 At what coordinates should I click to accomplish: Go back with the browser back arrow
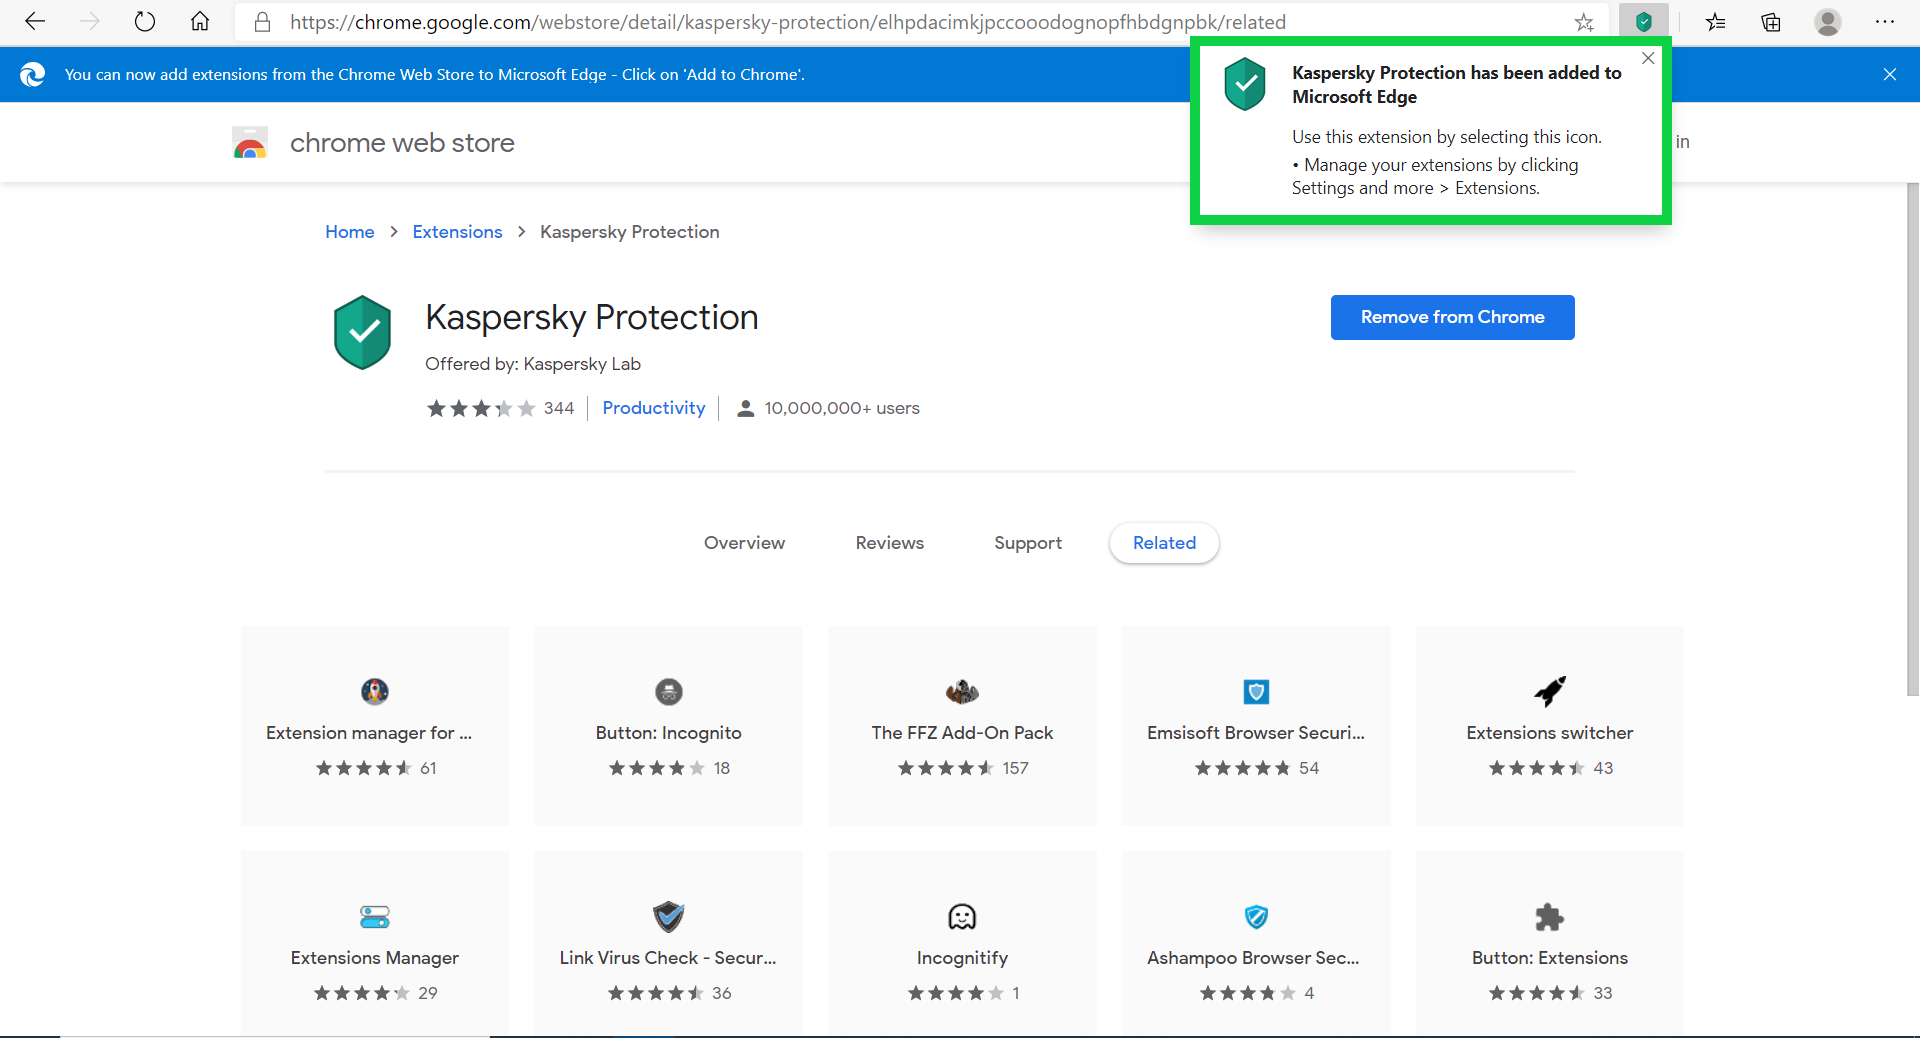(35, 21)
